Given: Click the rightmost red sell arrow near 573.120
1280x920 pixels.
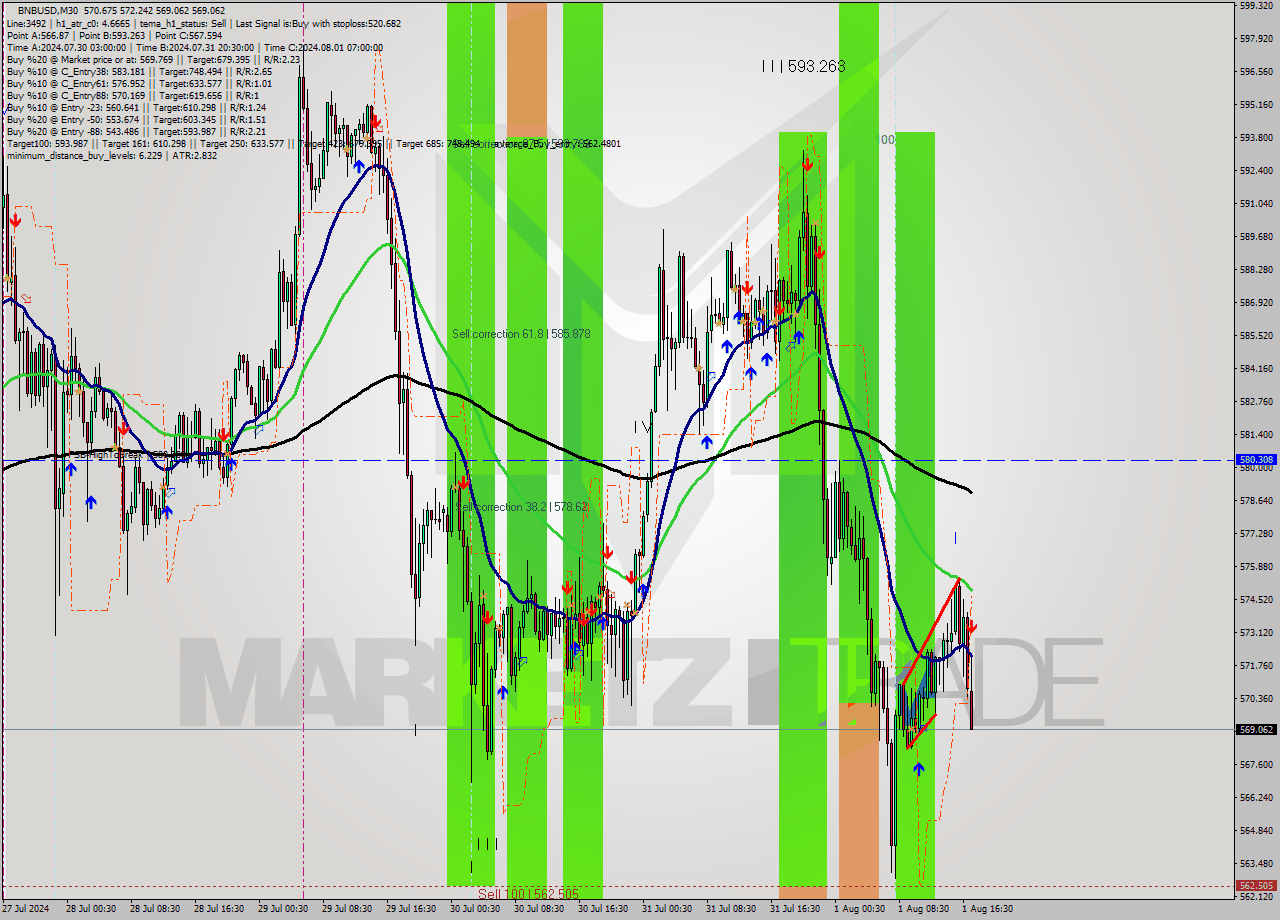Looking at the screenshot, I should pos(972,627).
